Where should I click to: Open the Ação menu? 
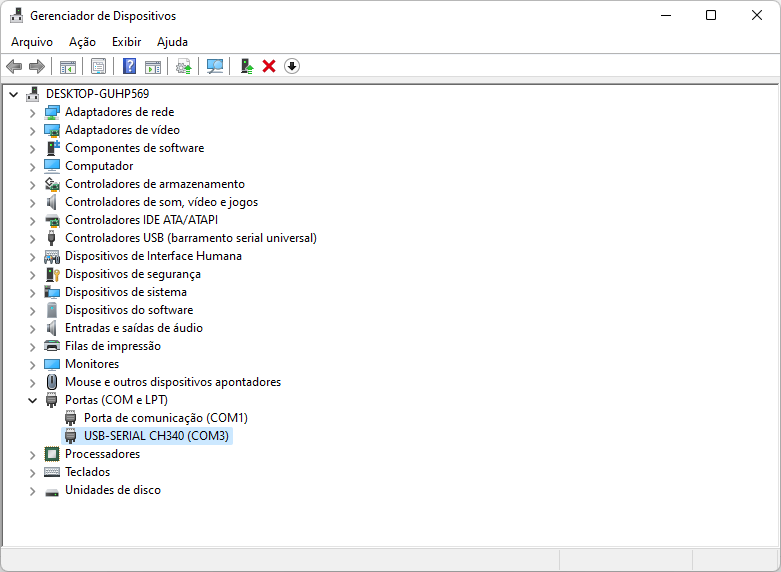[82, 42]
